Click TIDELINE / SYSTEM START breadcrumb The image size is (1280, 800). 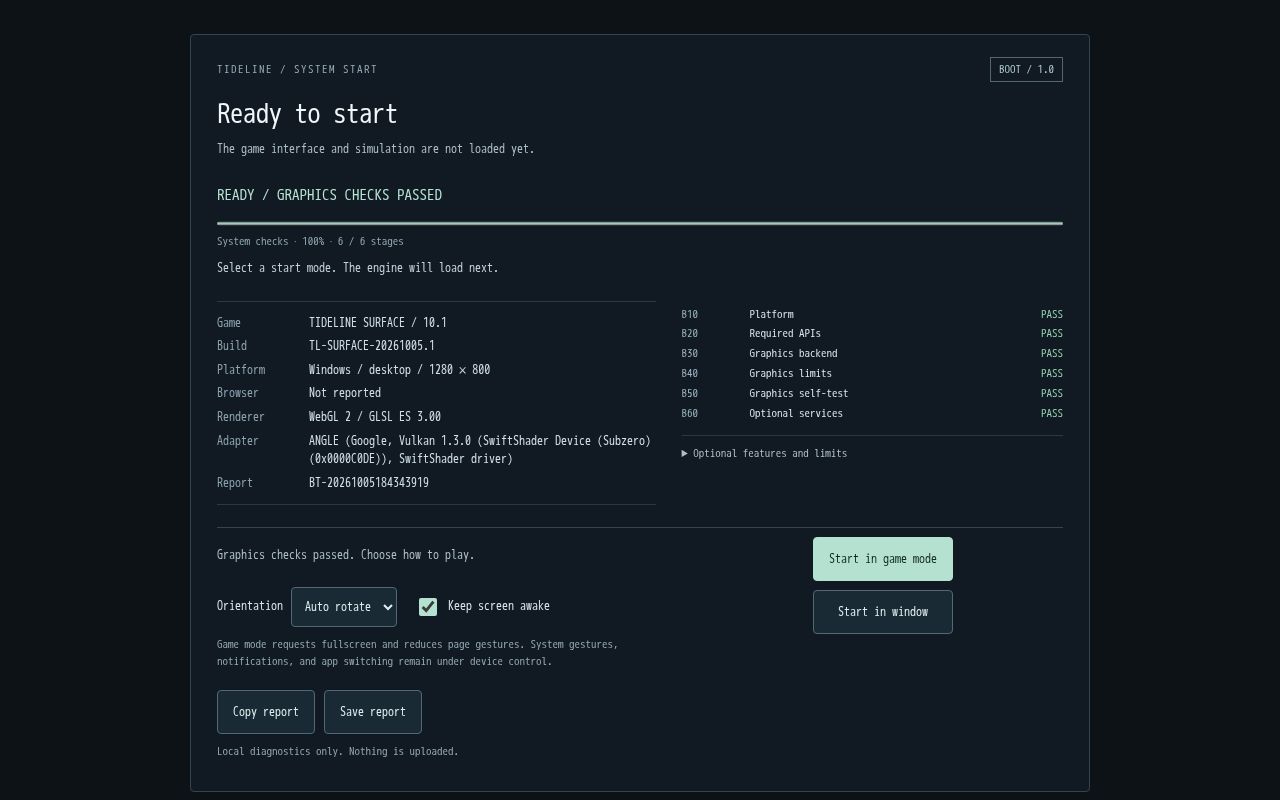[297, 70]
